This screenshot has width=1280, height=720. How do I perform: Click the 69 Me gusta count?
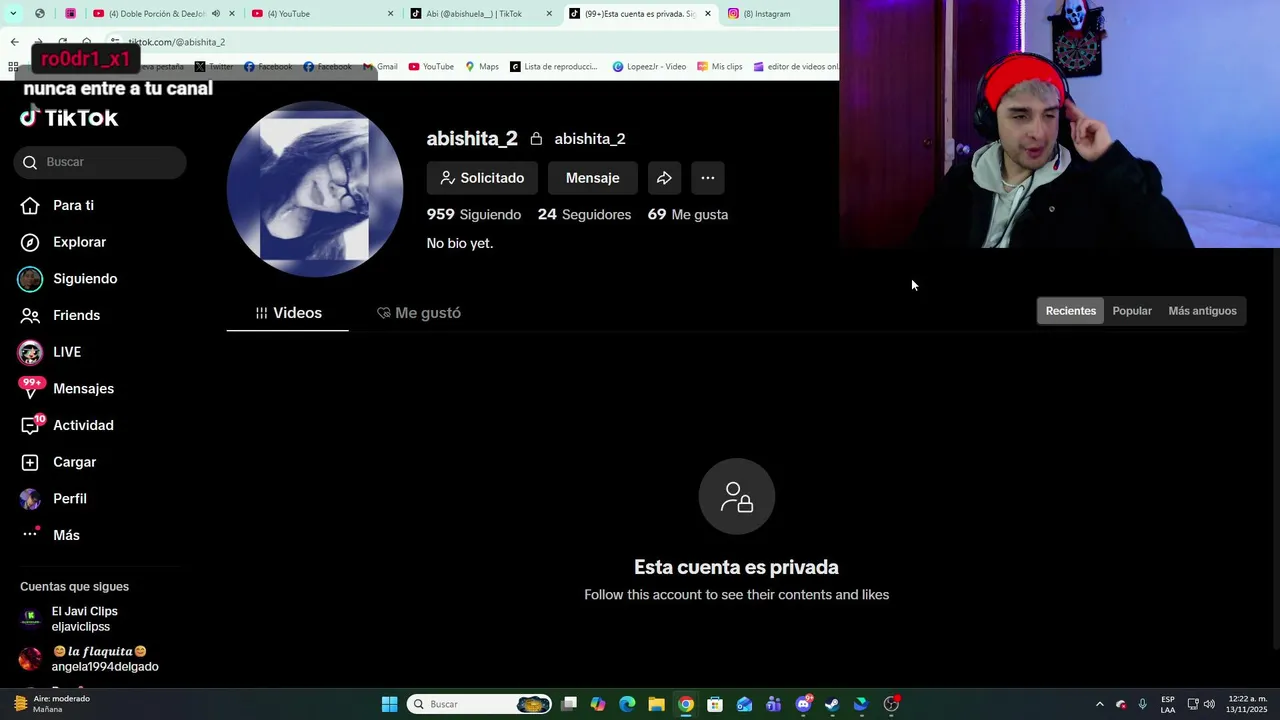click(688, 214)
